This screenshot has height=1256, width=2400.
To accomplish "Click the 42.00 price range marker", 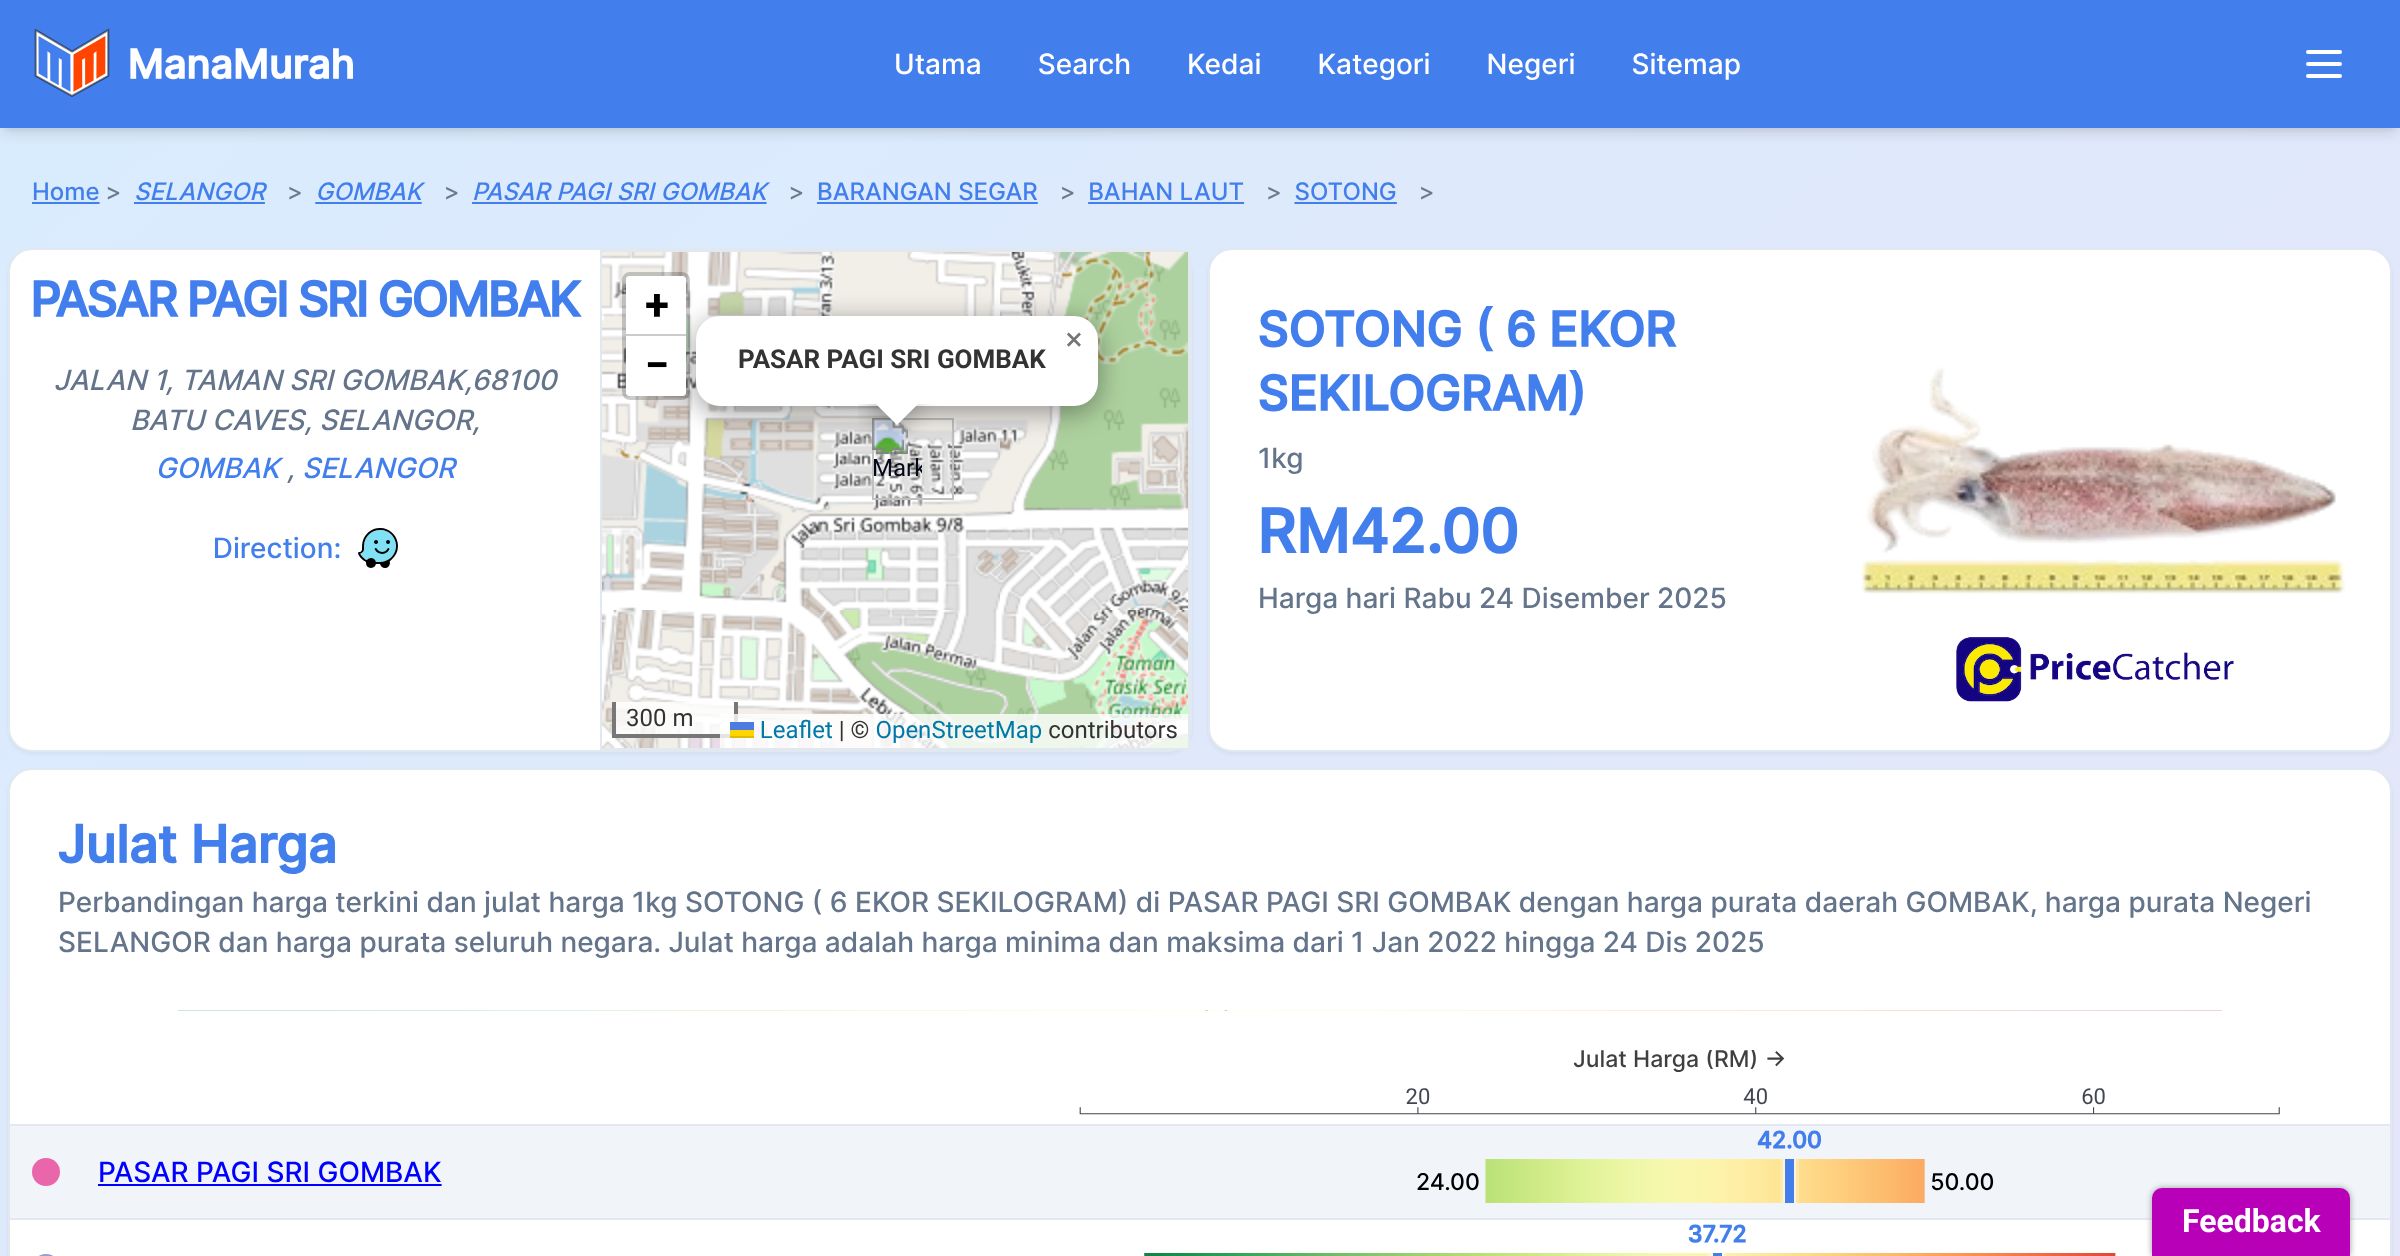I will tap(1789, 1181).
